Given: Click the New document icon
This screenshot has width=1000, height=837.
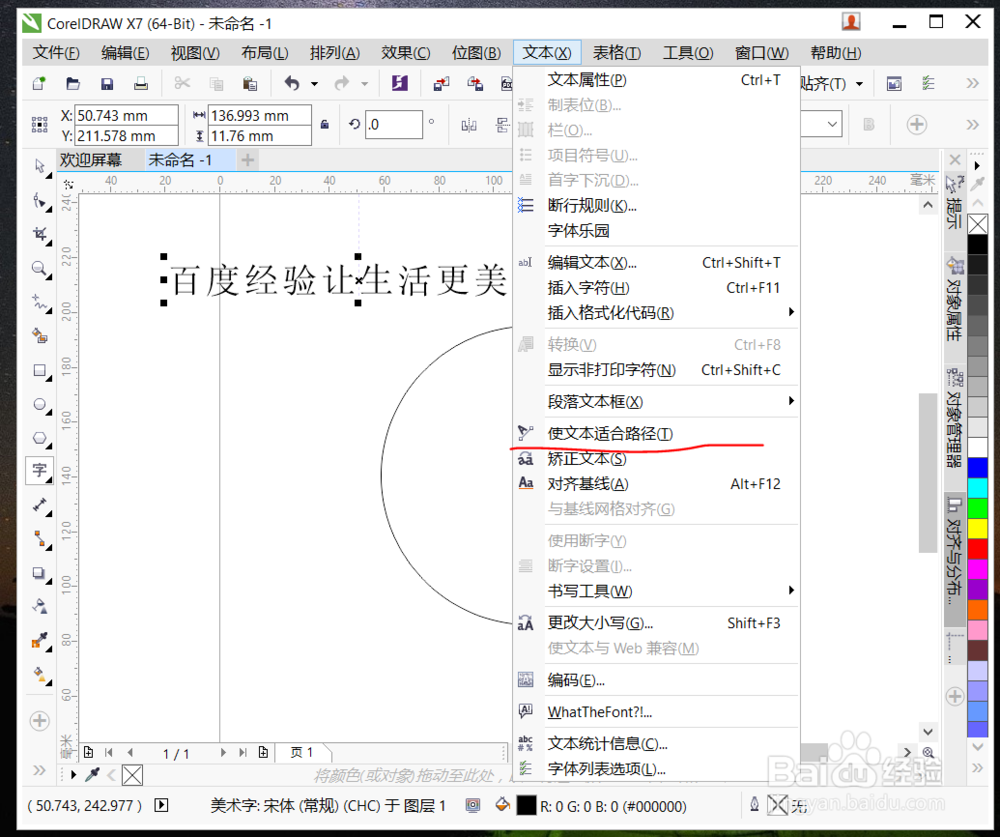Looking at the screenshot, I should (x=39, y=83).
